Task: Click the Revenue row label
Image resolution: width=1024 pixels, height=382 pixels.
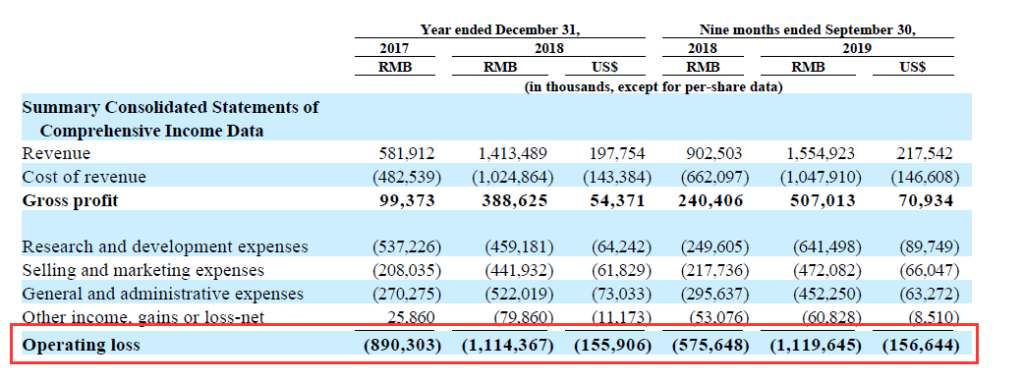Action: click(56, 153)
